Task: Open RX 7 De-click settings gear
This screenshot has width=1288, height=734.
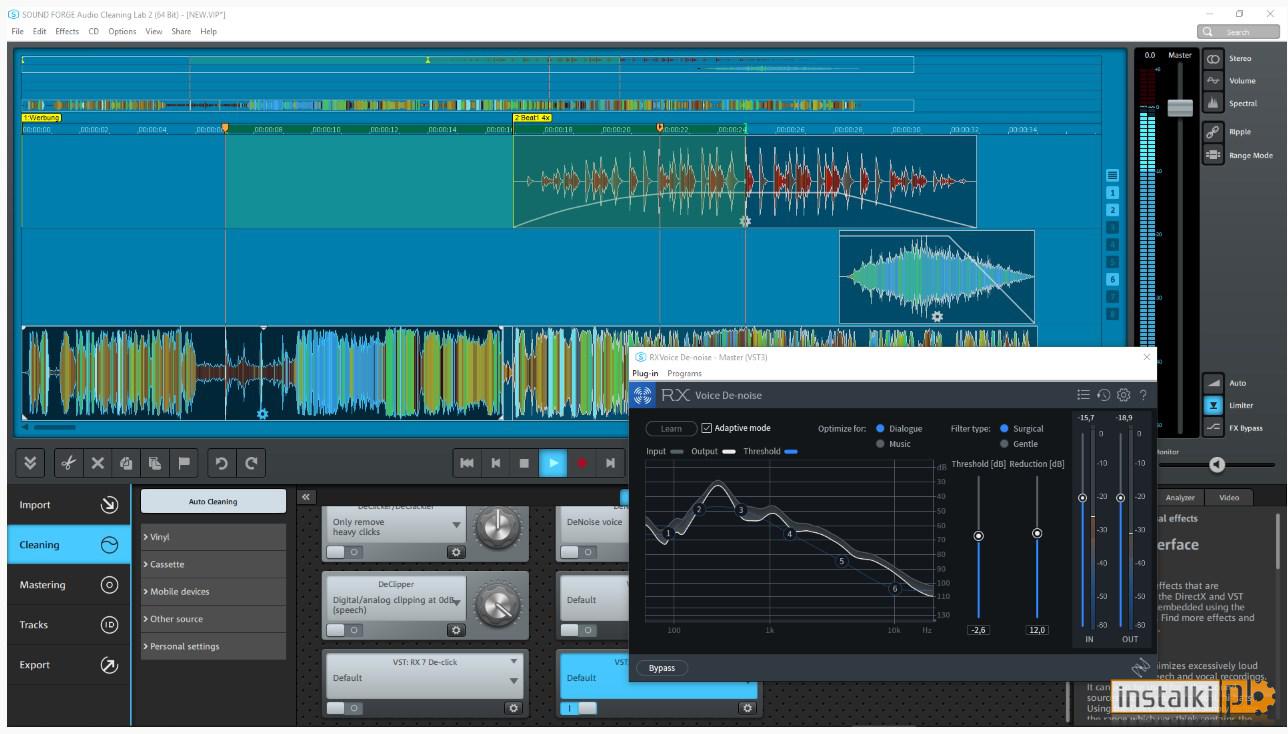Action: [x=514, y=708]
